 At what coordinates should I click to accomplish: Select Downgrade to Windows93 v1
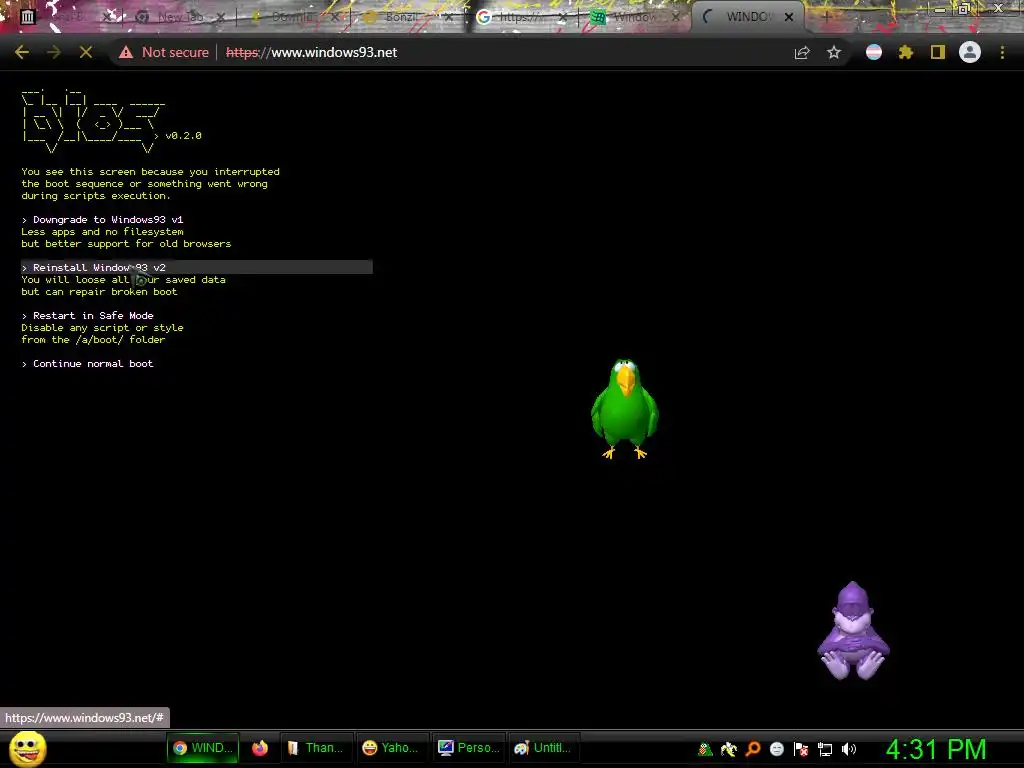coord(103,219)
